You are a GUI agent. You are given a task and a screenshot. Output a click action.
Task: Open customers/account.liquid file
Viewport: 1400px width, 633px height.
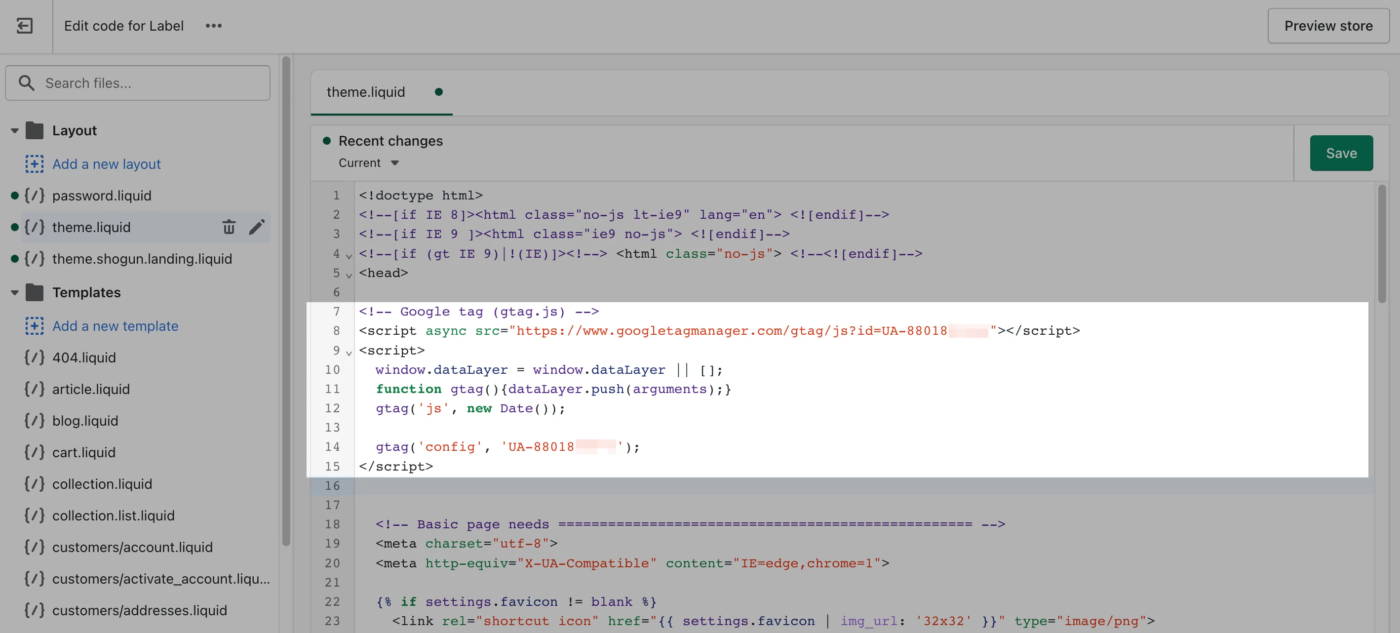coord(132,548)
